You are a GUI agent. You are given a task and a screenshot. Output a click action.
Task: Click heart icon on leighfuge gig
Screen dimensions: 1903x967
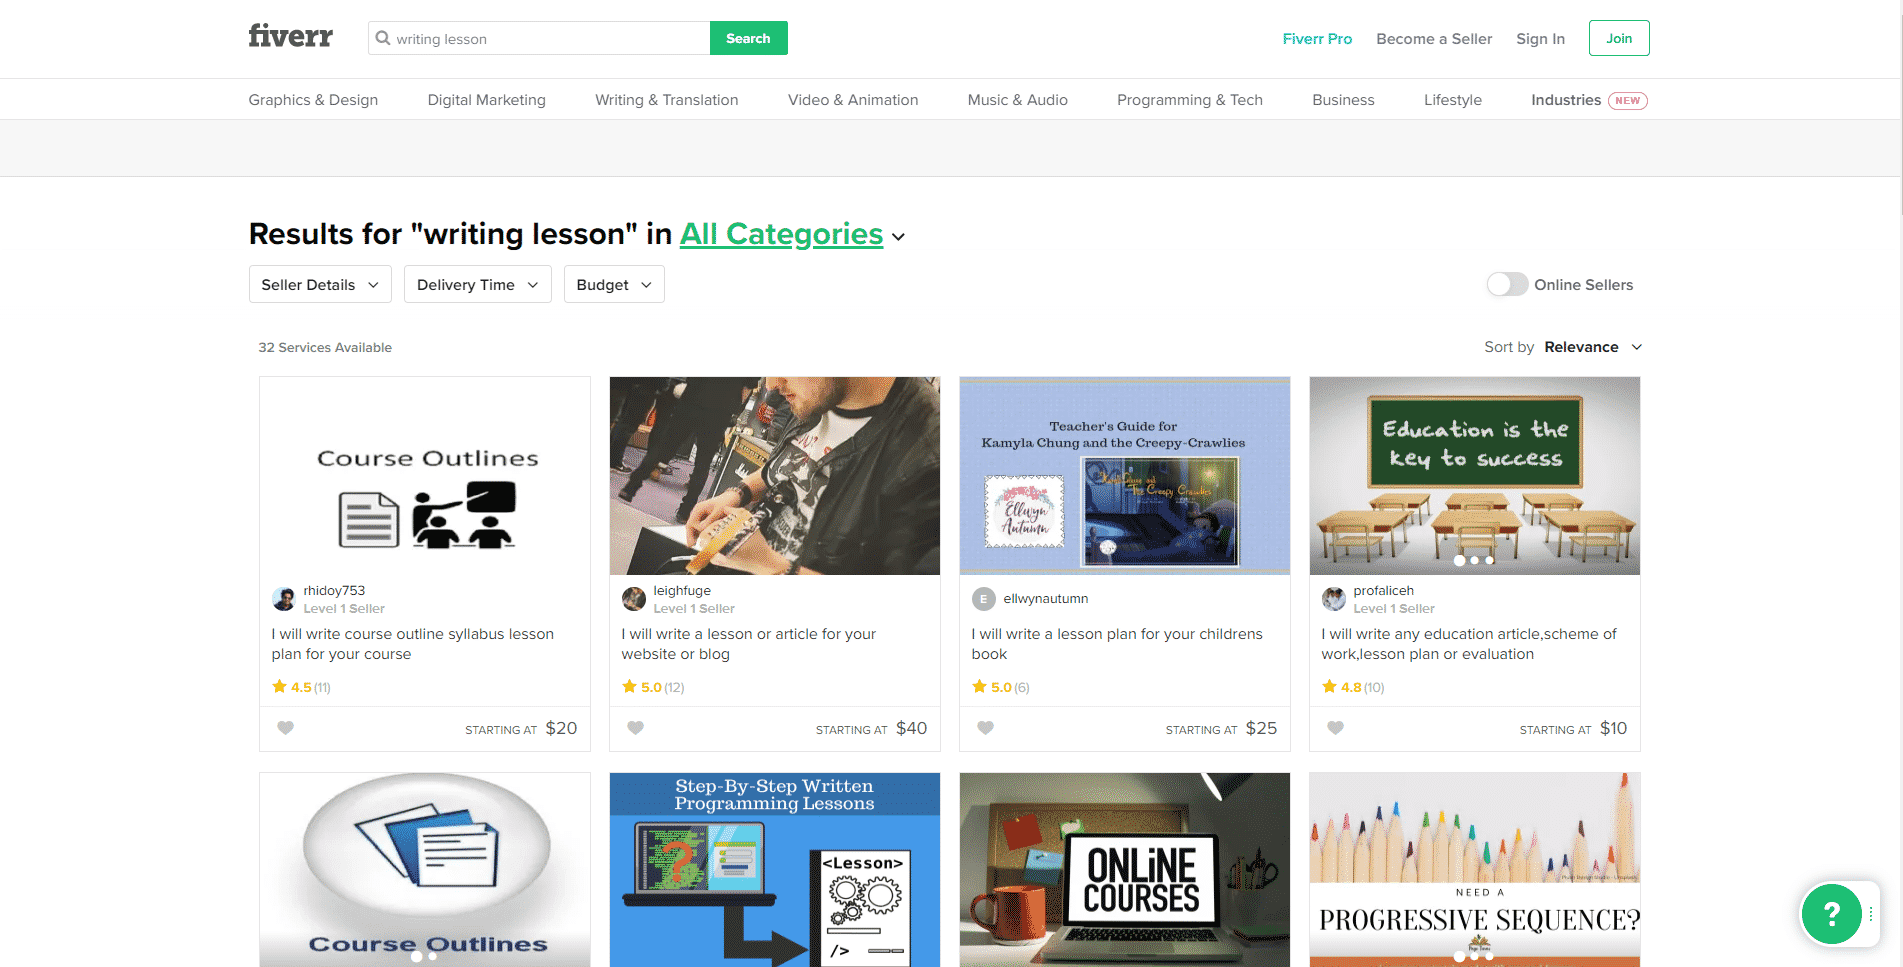tap(636, 728)
